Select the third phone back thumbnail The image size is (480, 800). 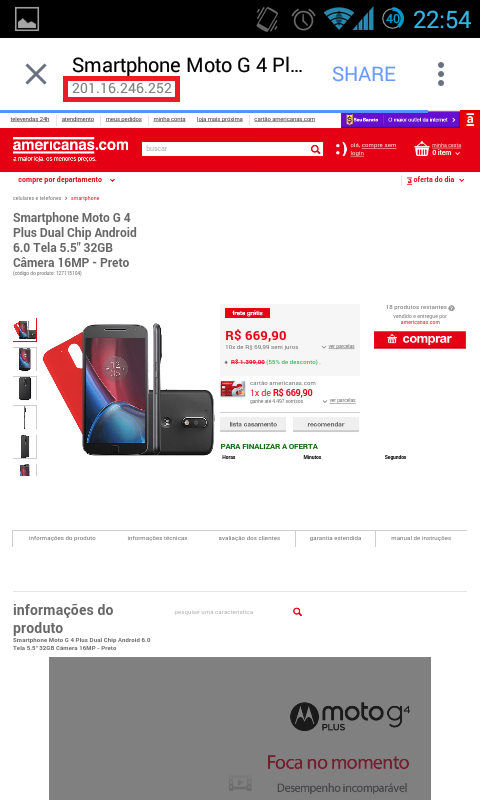[x=24, y=388]
